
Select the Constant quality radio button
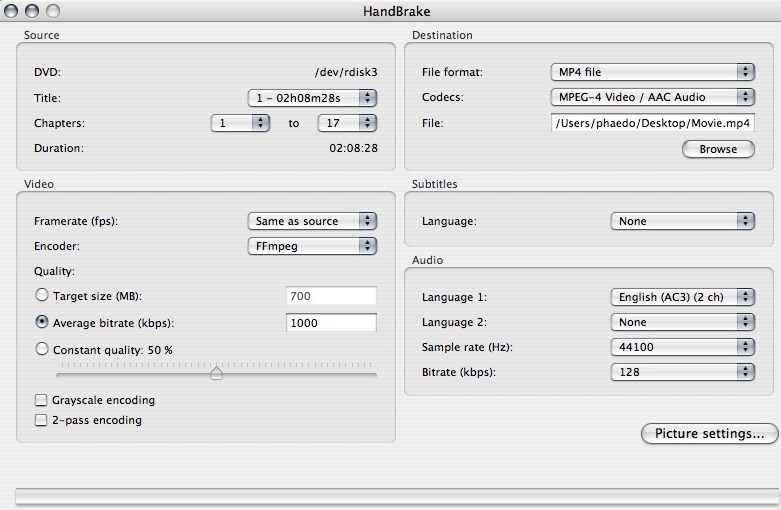(x=42, y=349)
